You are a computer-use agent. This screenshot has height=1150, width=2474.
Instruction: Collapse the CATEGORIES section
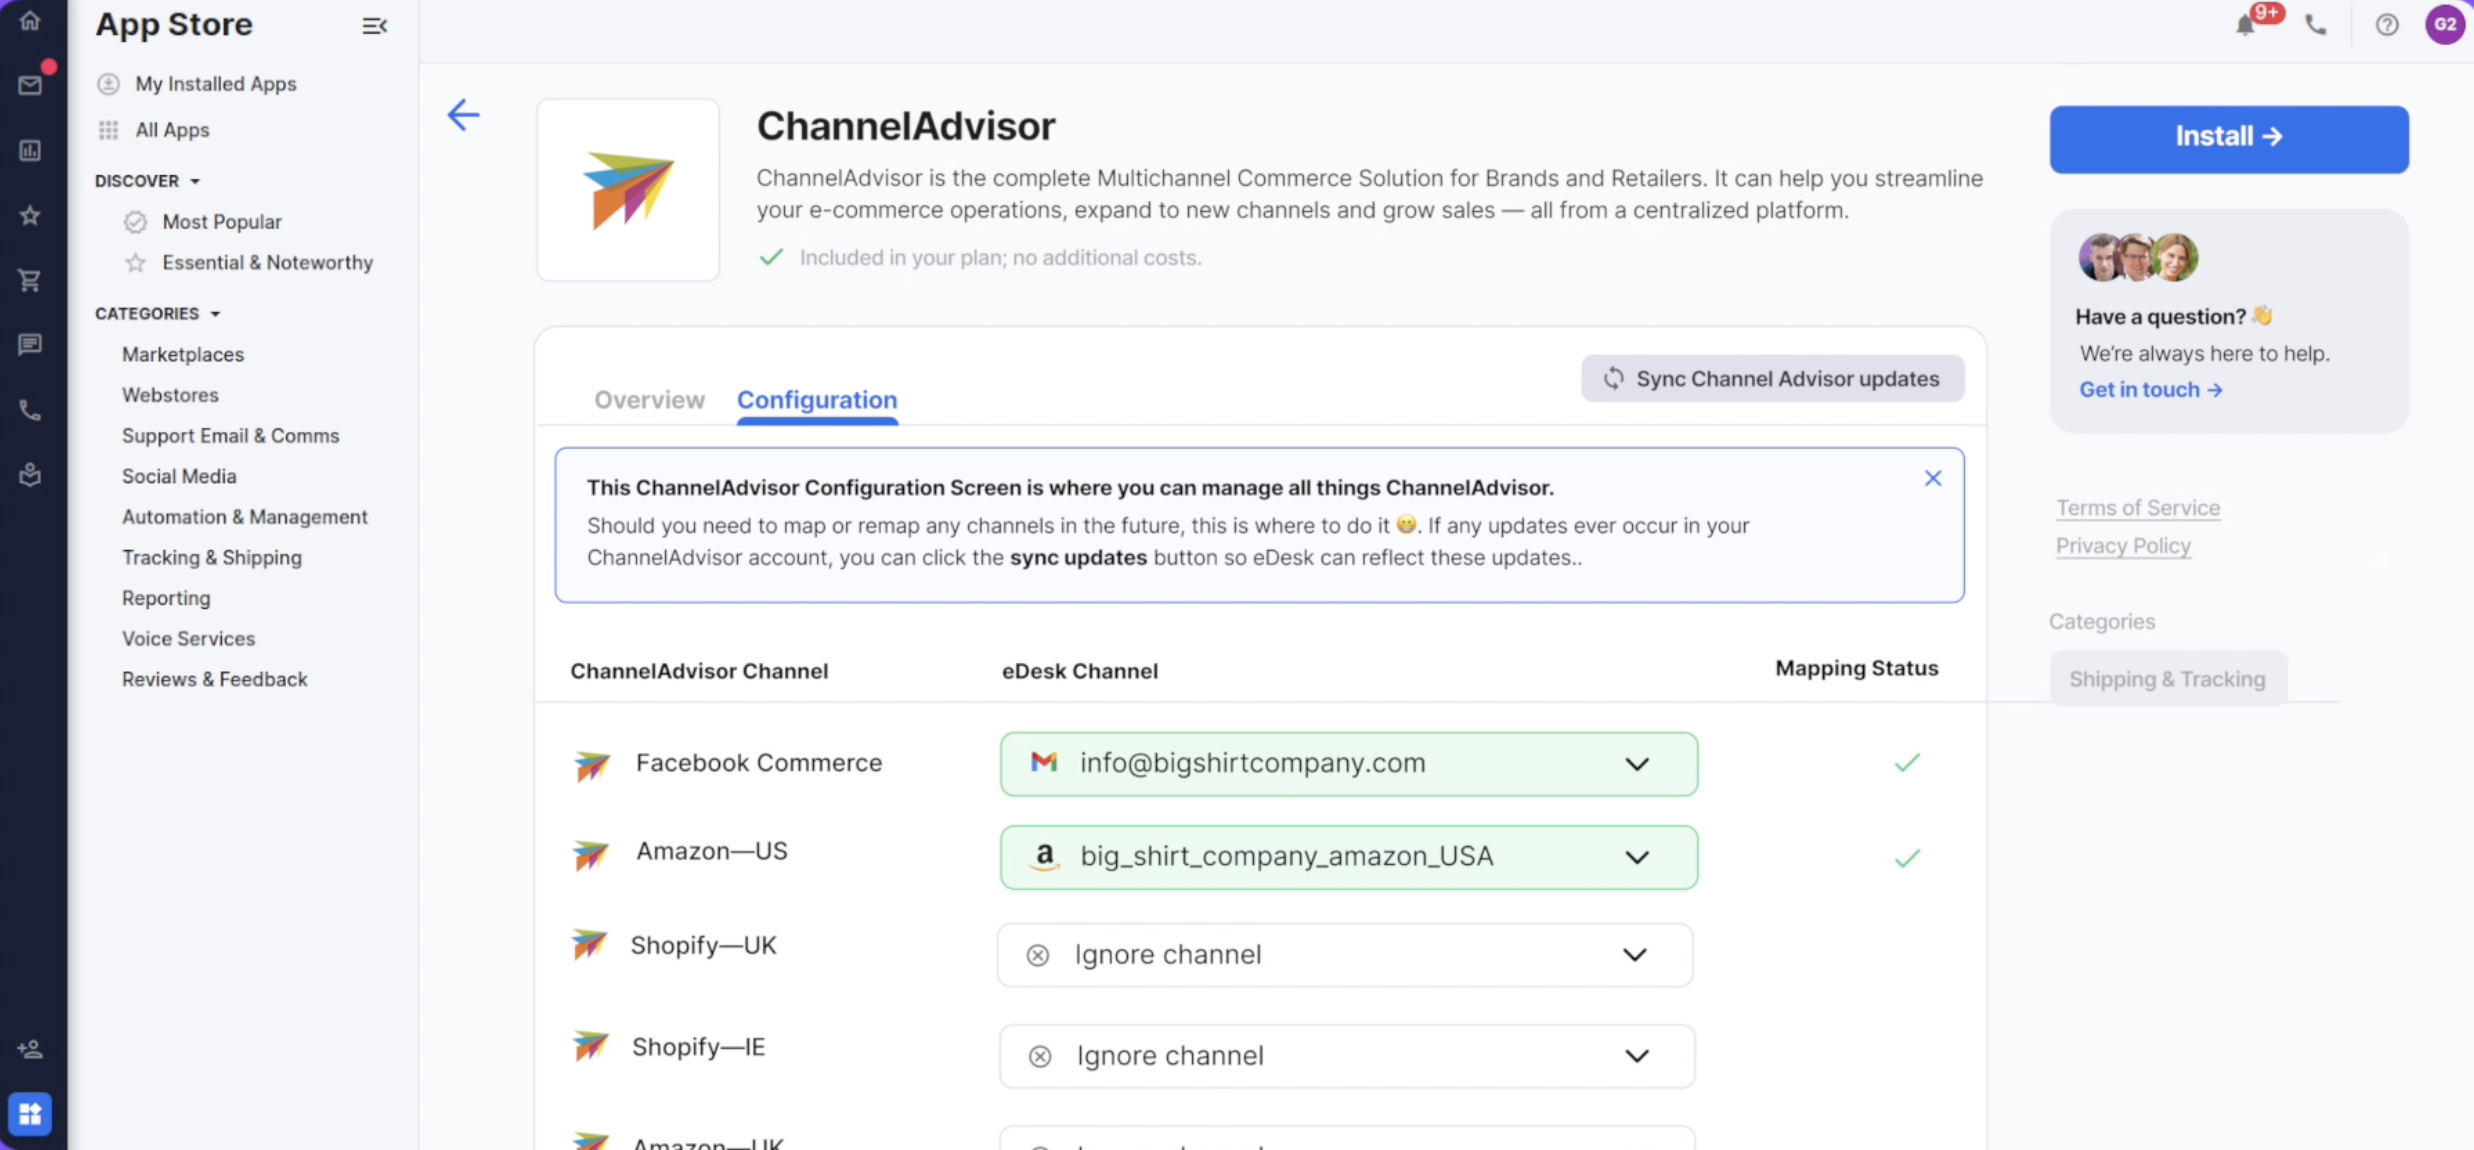point(158,314)
